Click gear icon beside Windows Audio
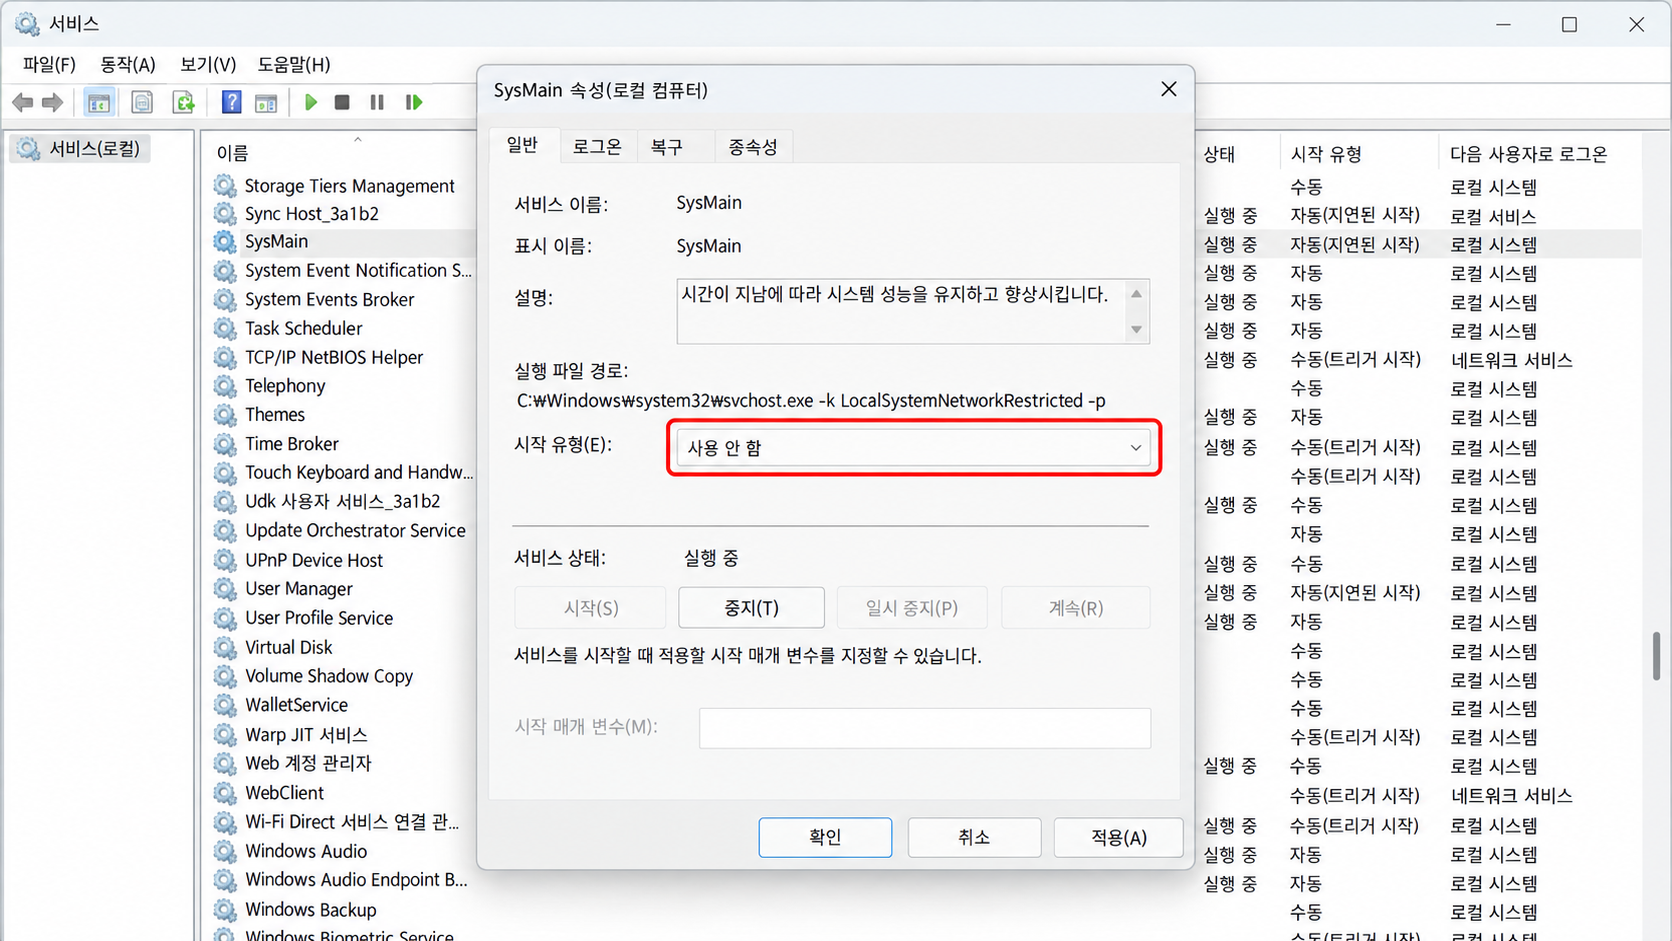 [x=225, y=851]
